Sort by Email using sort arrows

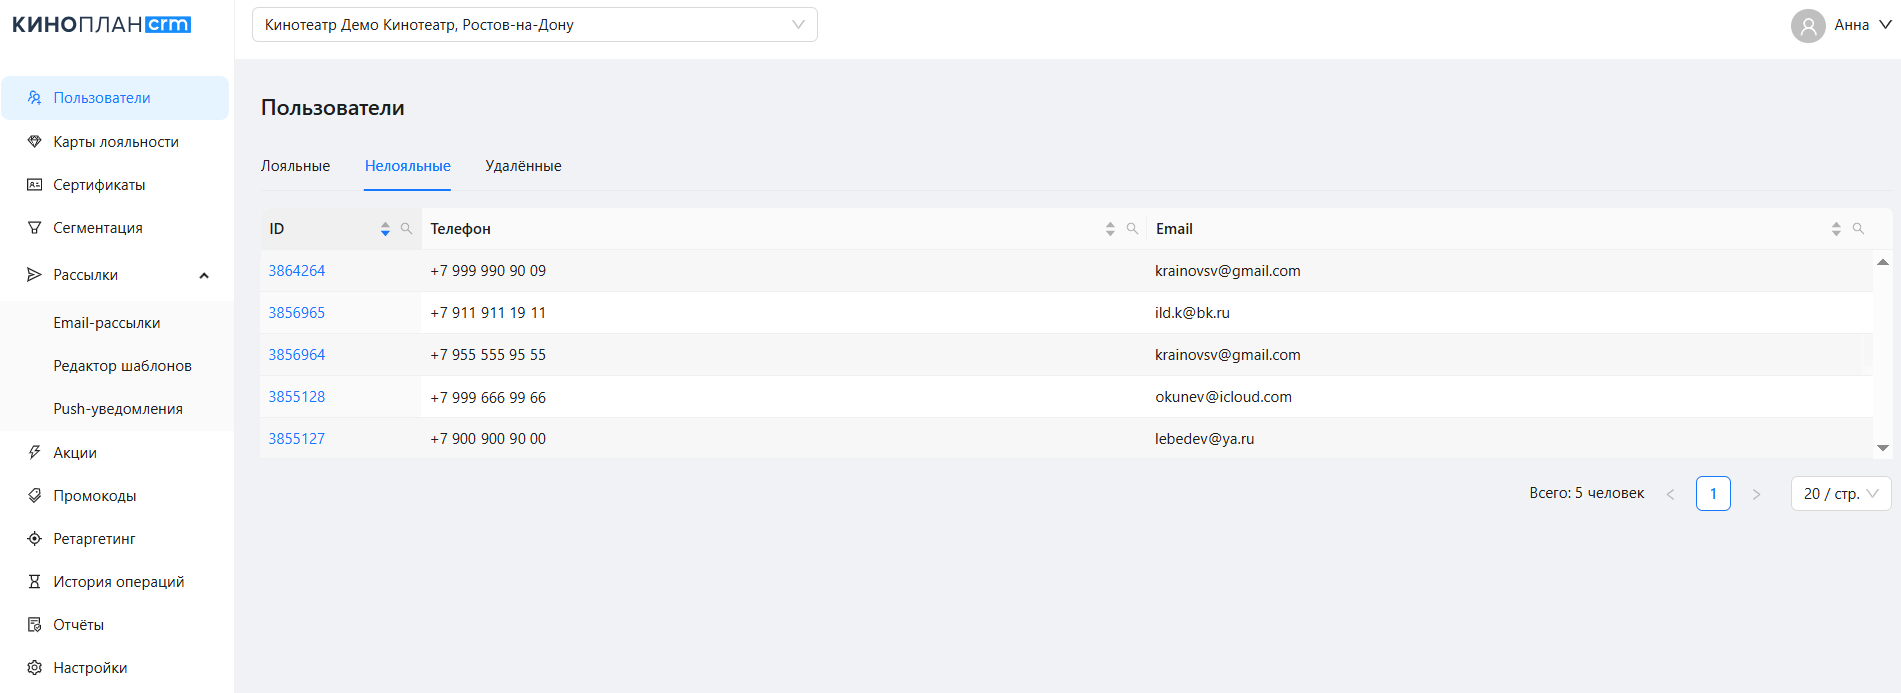coord(1836,229)
